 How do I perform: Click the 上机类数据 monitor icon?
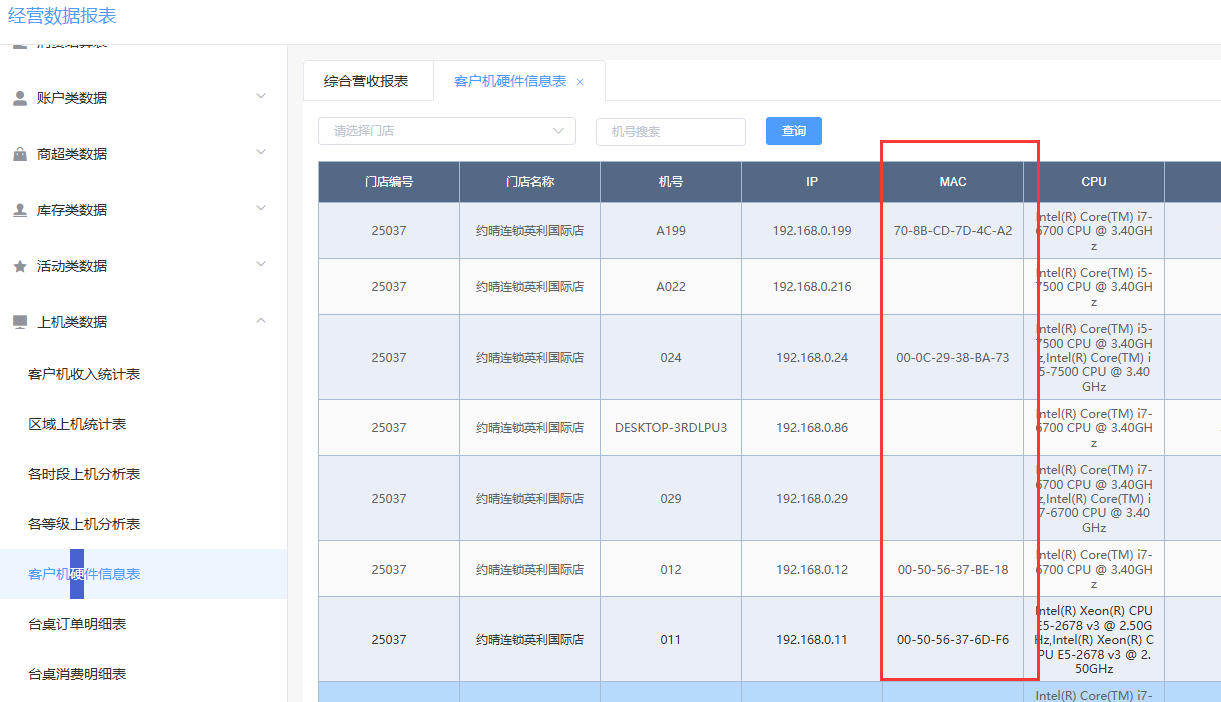pyautogui.click(x=20, y=322)
